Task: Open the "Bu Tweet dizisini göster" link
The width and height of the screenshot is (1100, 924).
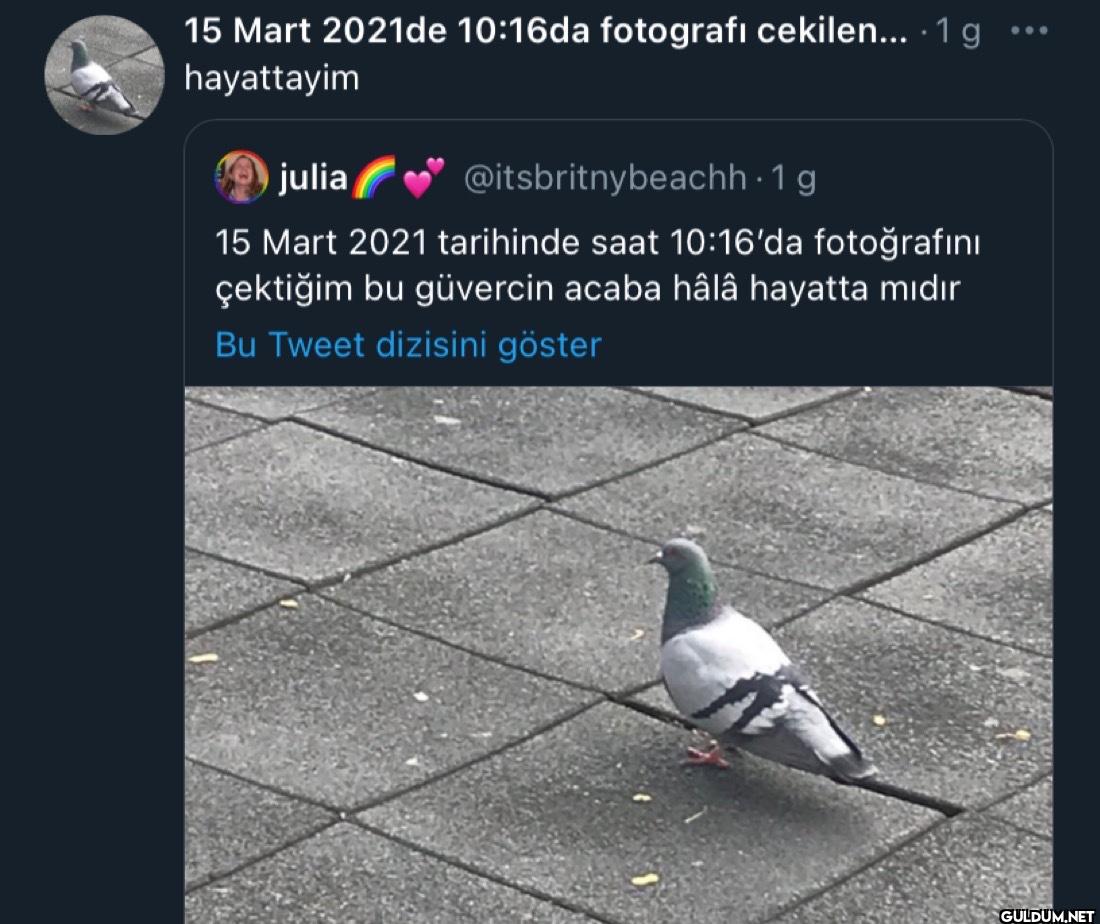Action: tap(408, 345)
